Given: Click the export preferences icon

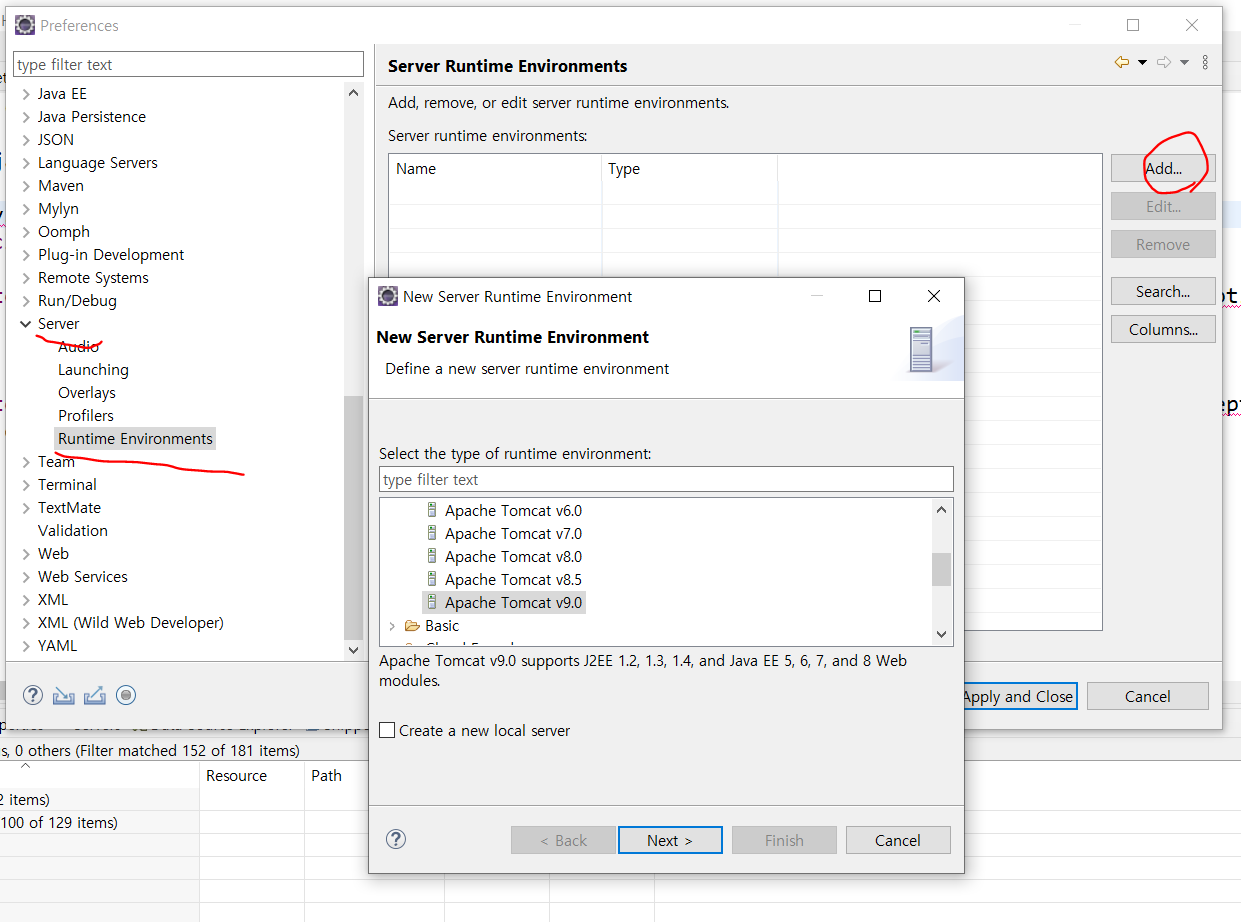Looking at the screenshot, I should pos(95,695).
